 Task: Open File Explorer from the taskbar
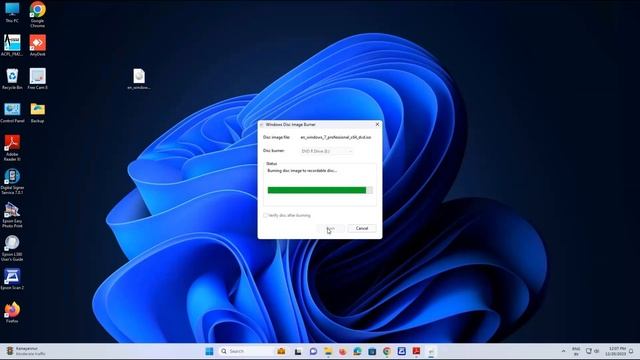tap(328, 351)
